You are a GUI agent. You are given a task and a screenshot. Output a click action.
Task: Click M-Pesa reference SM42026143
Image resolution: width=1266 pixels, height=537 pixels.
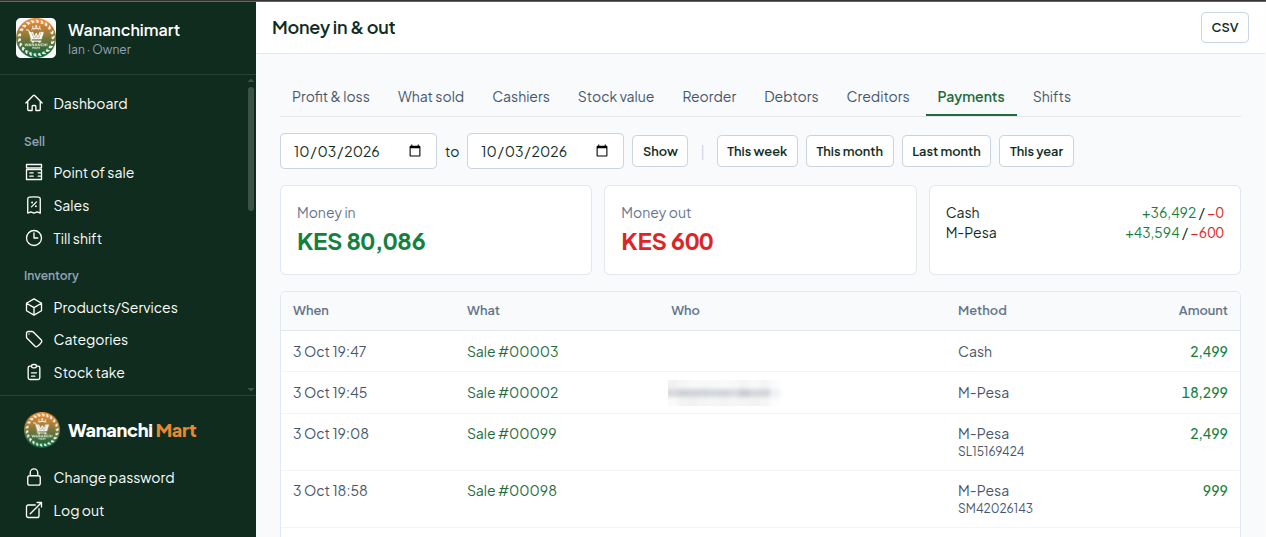(995, 509)
